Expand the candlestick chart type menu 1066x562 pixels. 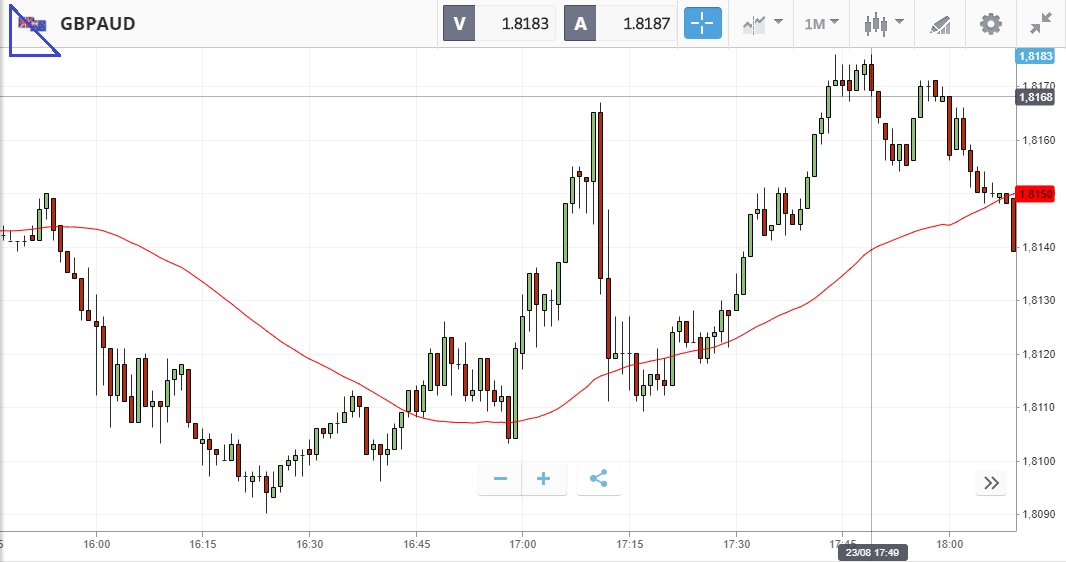(884, 24)
